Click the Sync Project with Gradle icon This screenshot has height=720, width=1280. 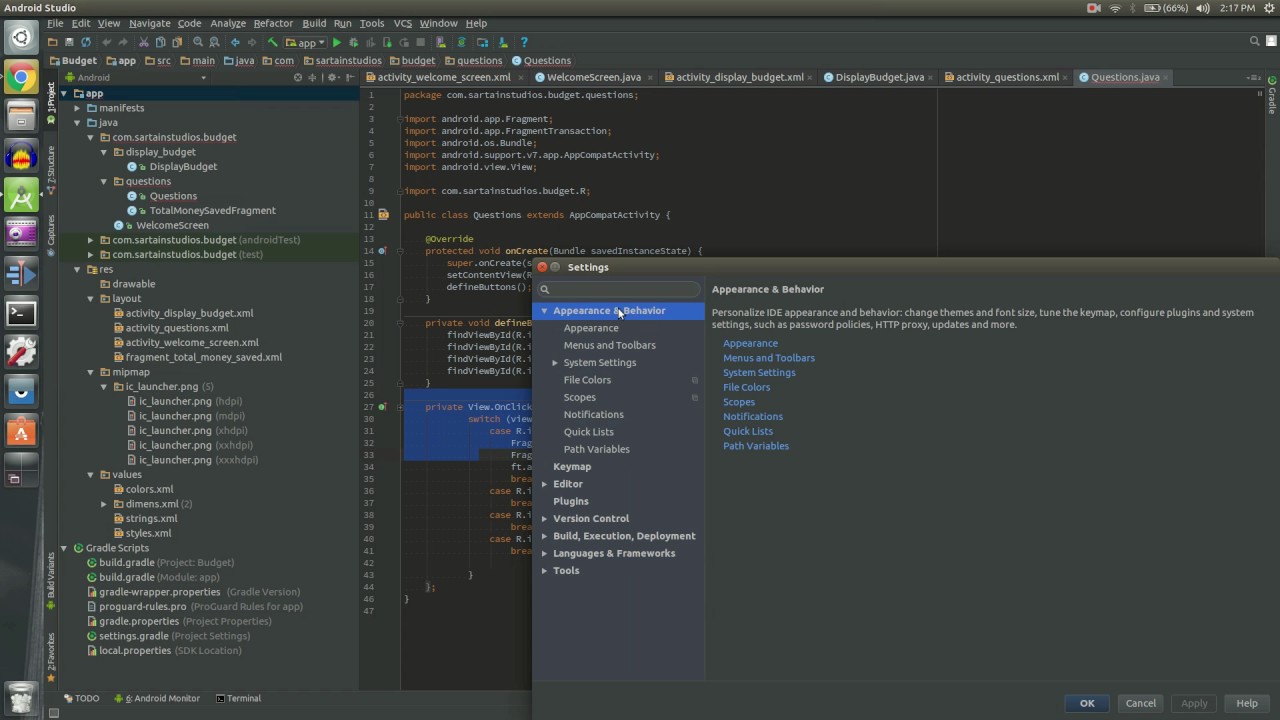(x=461, y=42)
